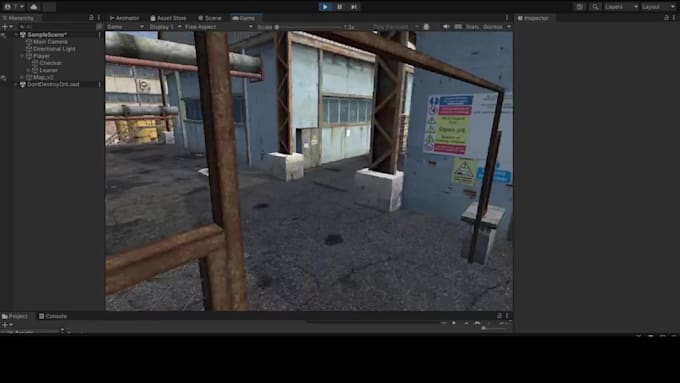Open the Undo History icon
This screenshot has width=680, height=383.
click(x=579, y=7)
